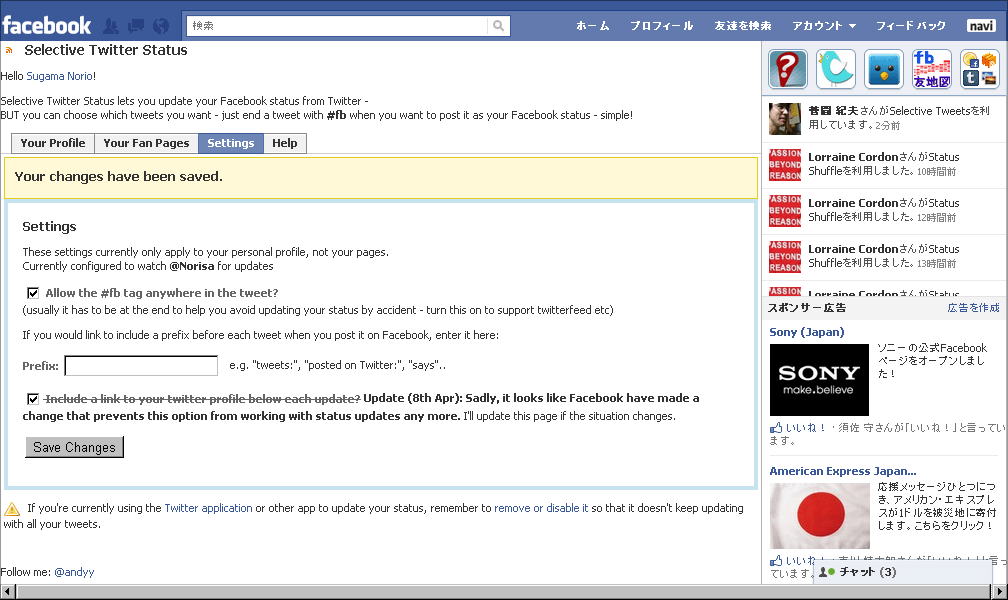Click the Save Changes button
The image size is (1008, 600).
75,447
